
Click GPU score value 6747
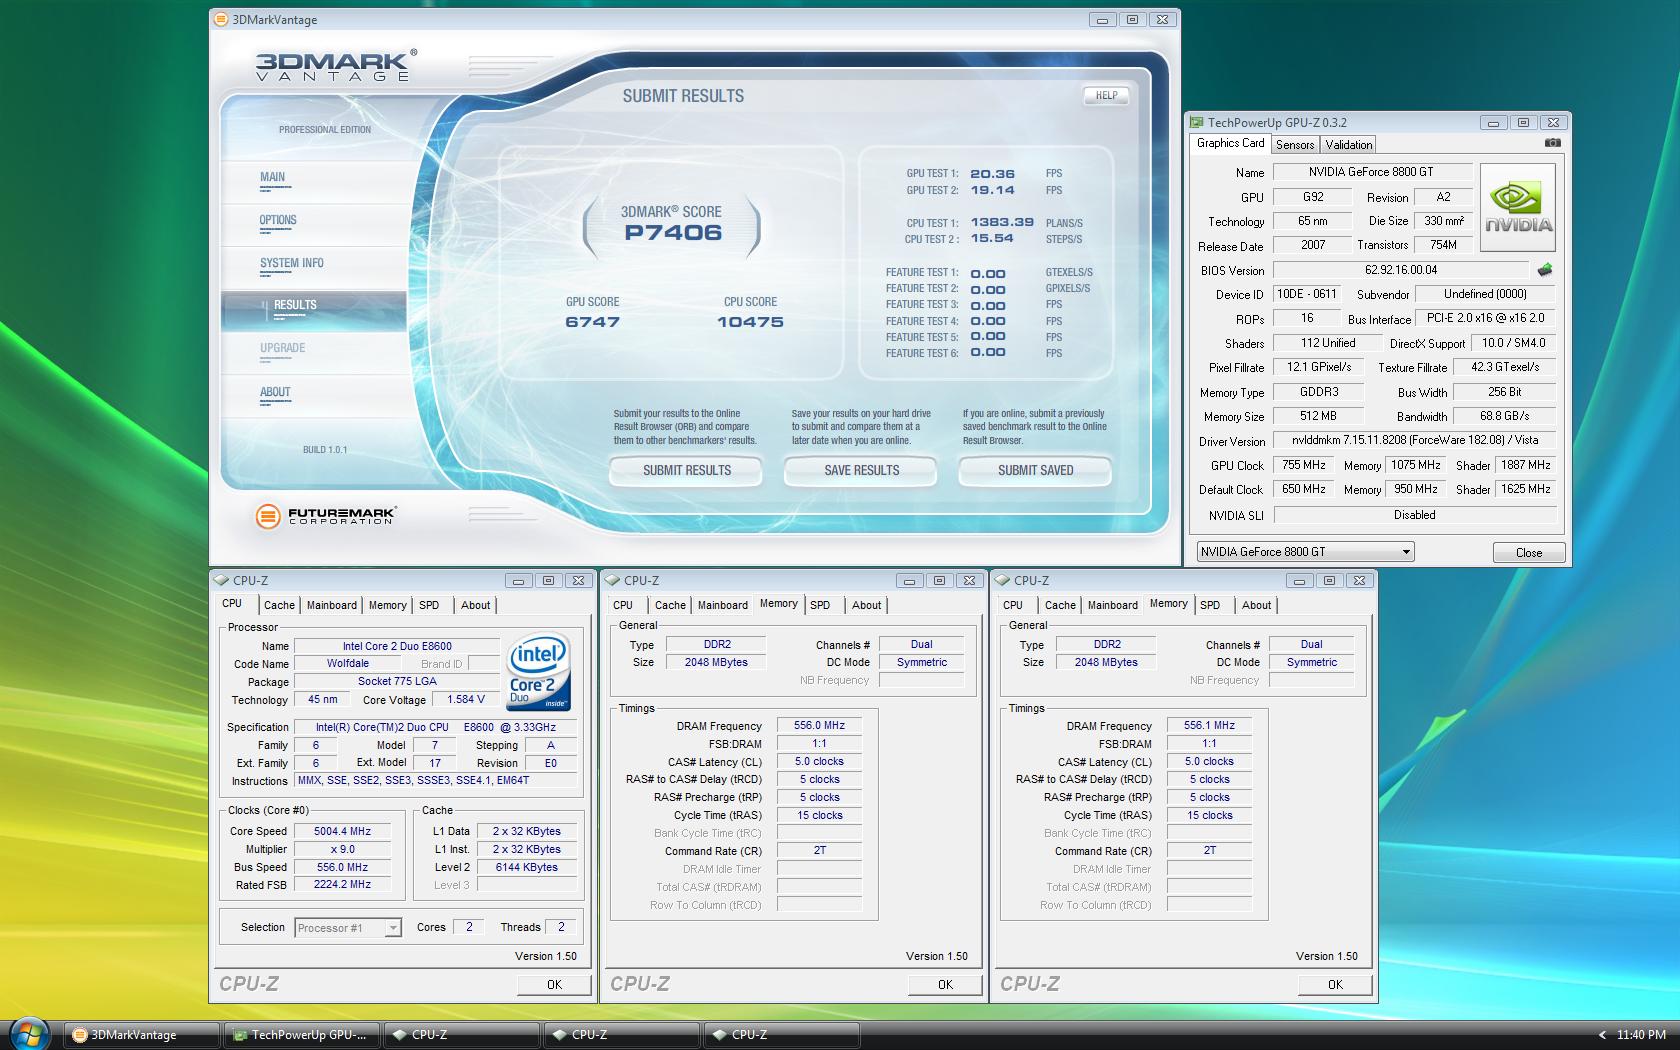click(593, 322)
